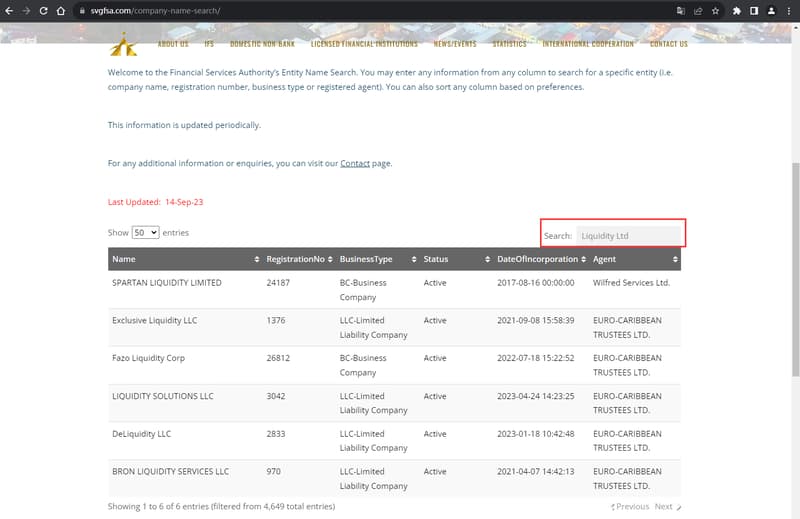The height and width of the screenshot is (519, 800).
Task: Select DeLiquidity LLC name cell
Action: tap(141, 434)
